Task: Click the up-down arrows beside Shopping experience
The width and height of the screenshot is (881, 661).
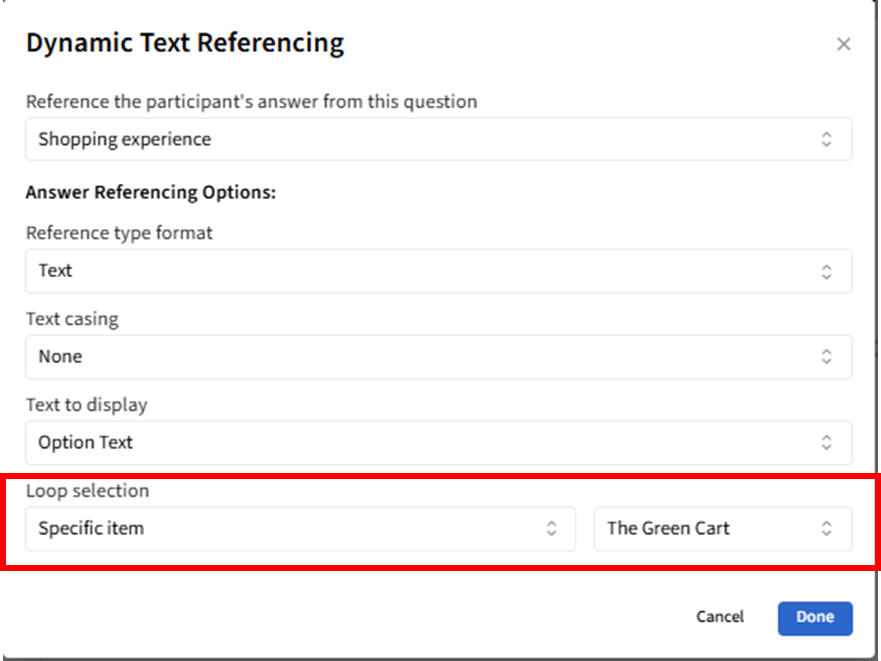Action: 826,140
